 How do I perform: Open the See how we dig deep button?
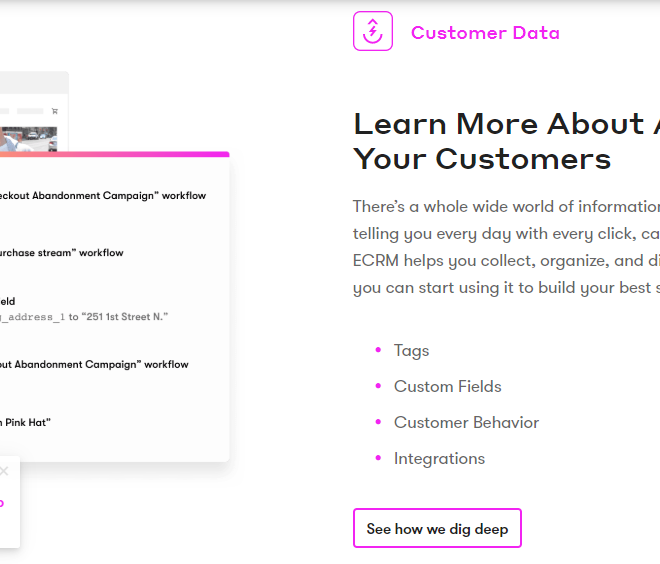click(x=437, y=528)
